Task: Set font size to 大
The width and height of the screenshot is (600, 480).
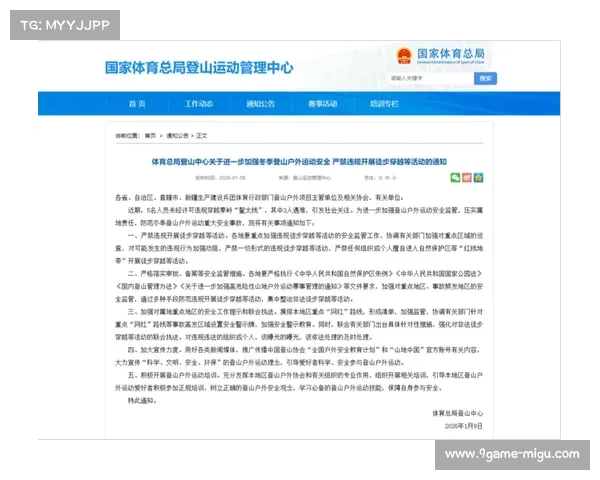Action: tap(381, 178)
